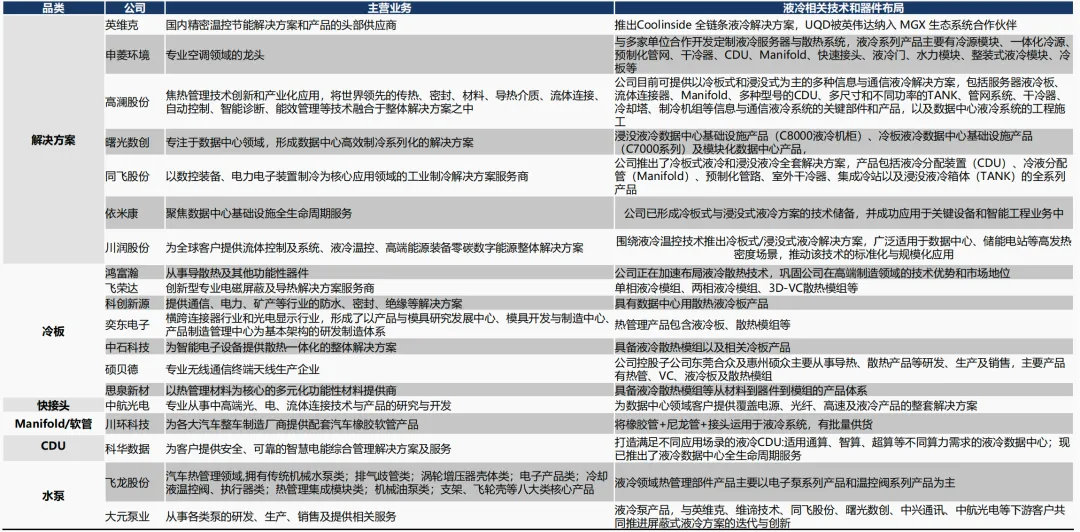
Task: Click the cell starting 专注于数据中心领域
Action: coord(388,142)
